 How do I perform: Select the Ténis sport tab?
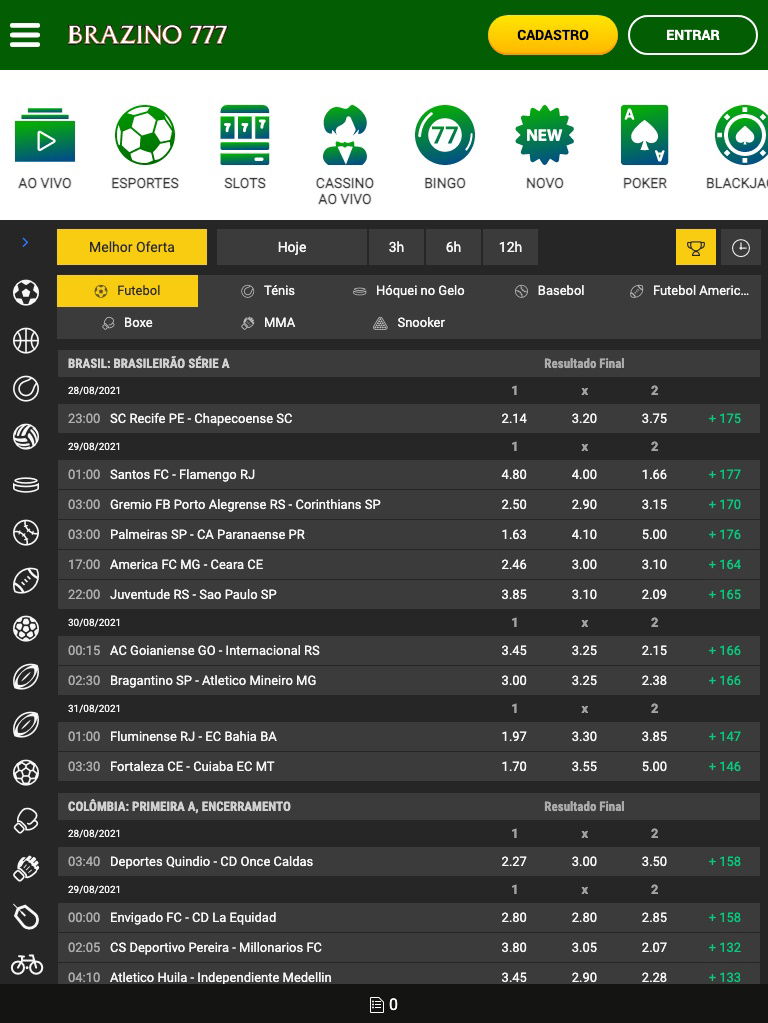coord(268,291)
